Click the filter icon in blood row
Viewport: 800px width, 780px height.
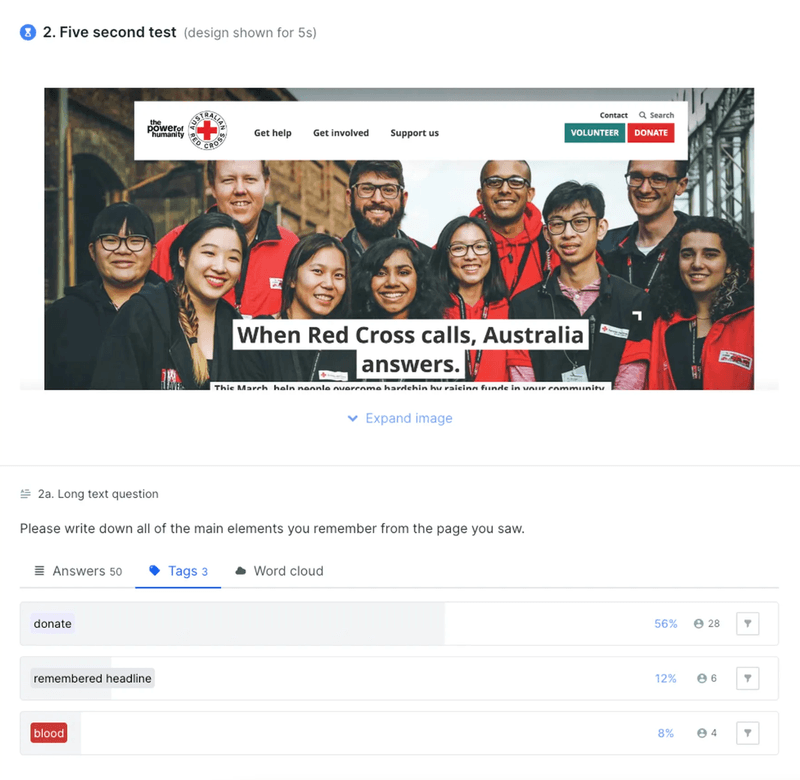(747, 733)
